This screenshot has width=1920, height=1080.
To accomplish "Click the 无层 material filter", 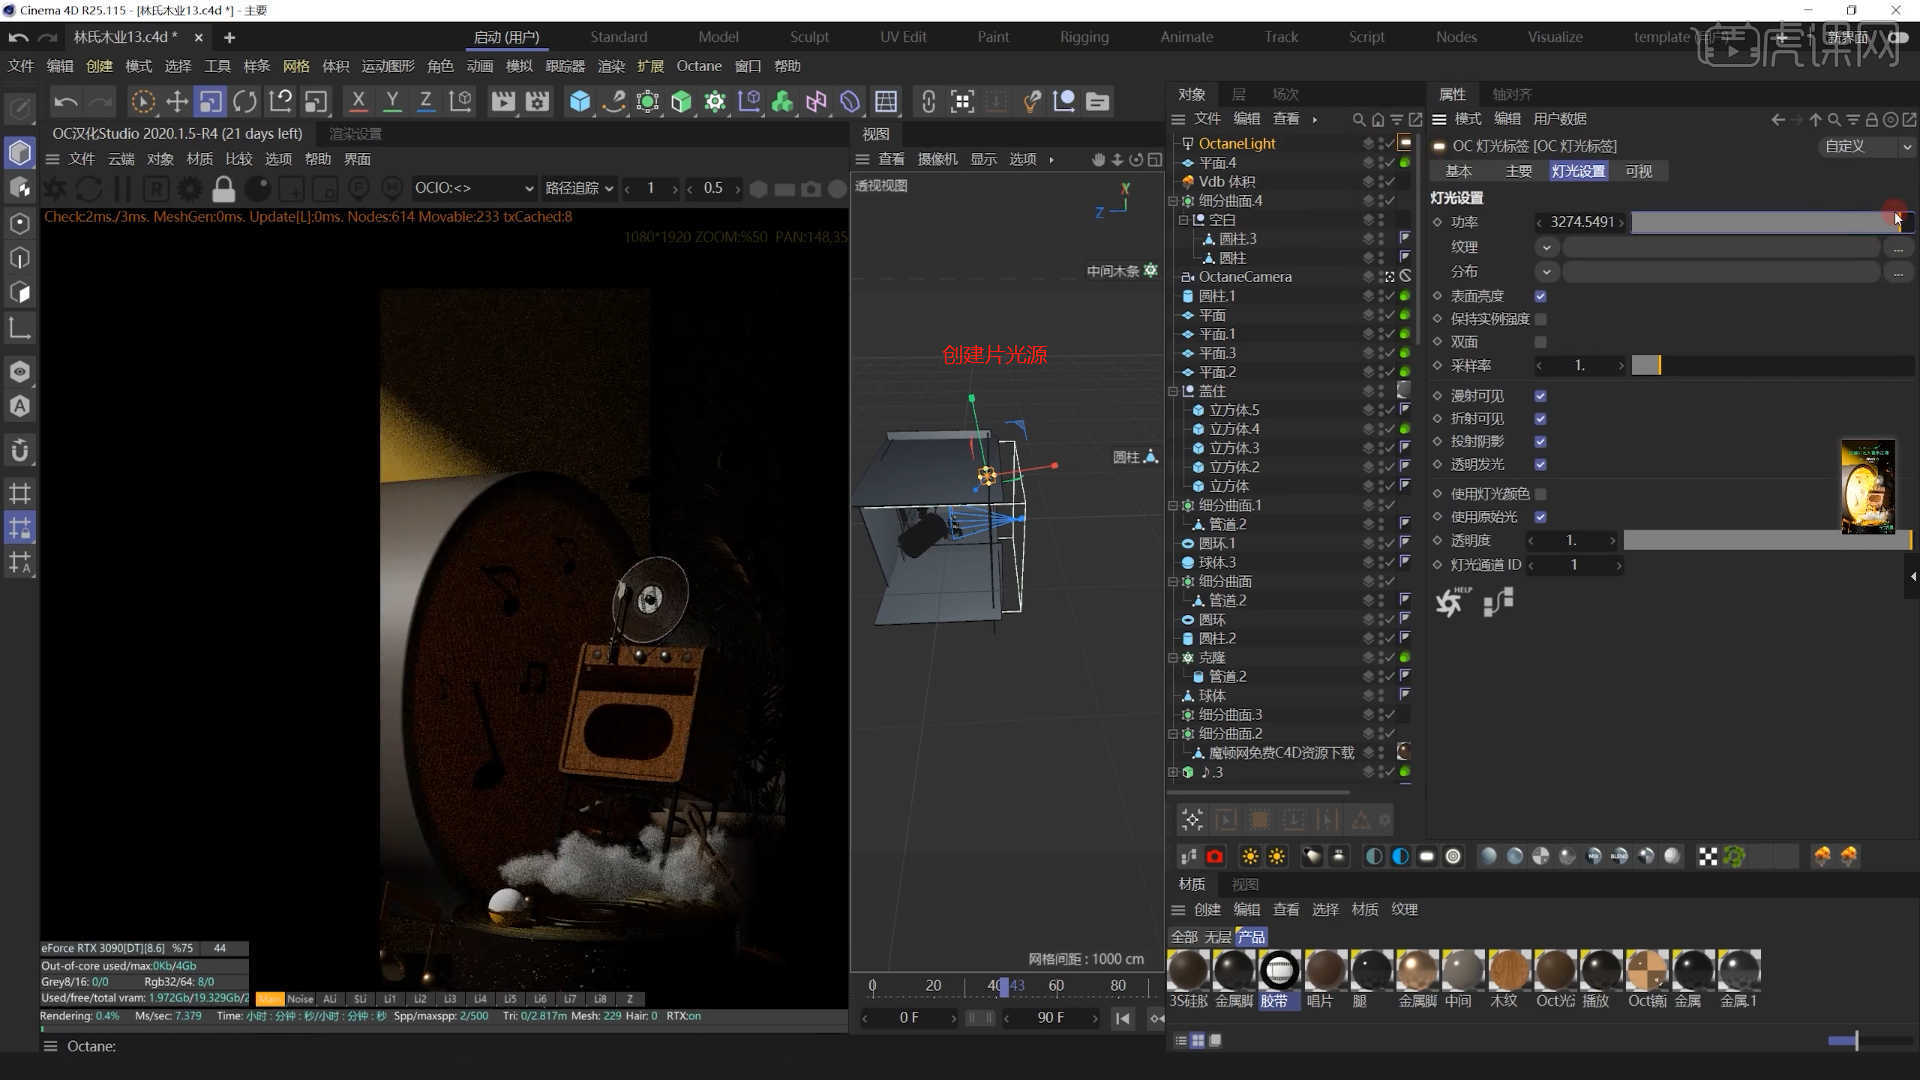I will pos(1217,937).
